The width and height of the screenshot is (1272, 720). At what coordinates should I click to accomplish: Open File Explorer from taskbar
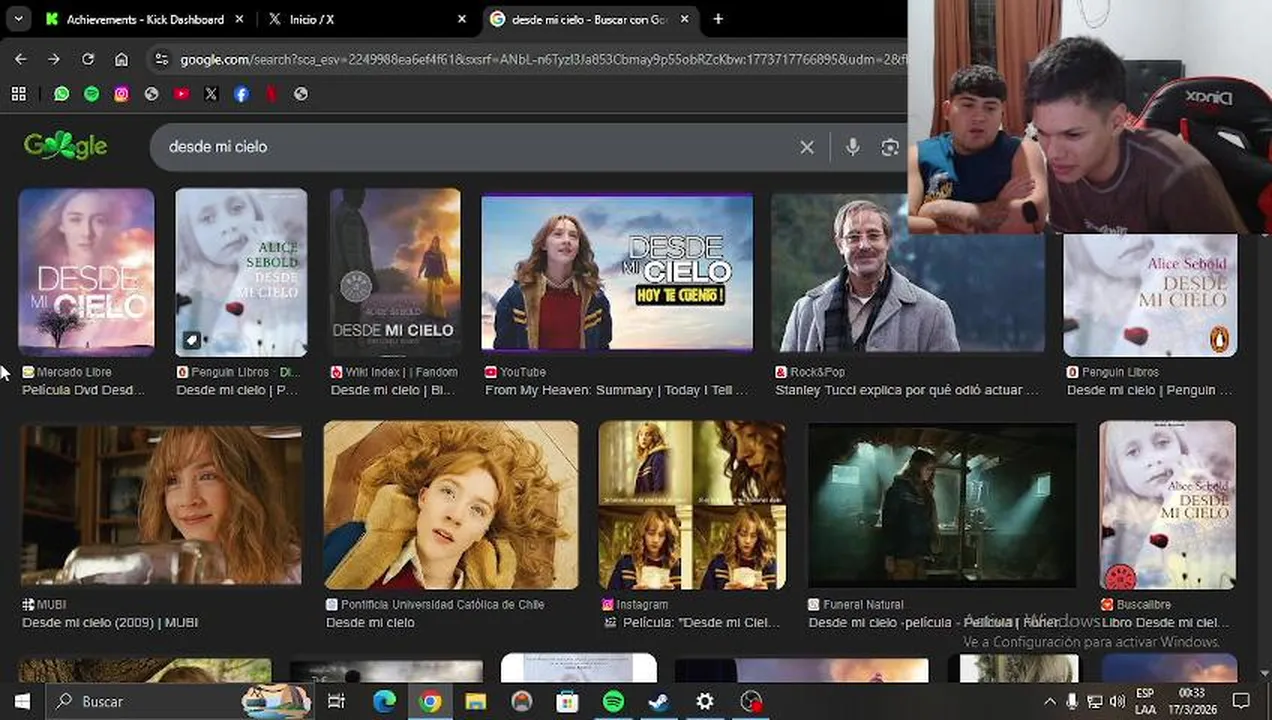coord(475,701)
